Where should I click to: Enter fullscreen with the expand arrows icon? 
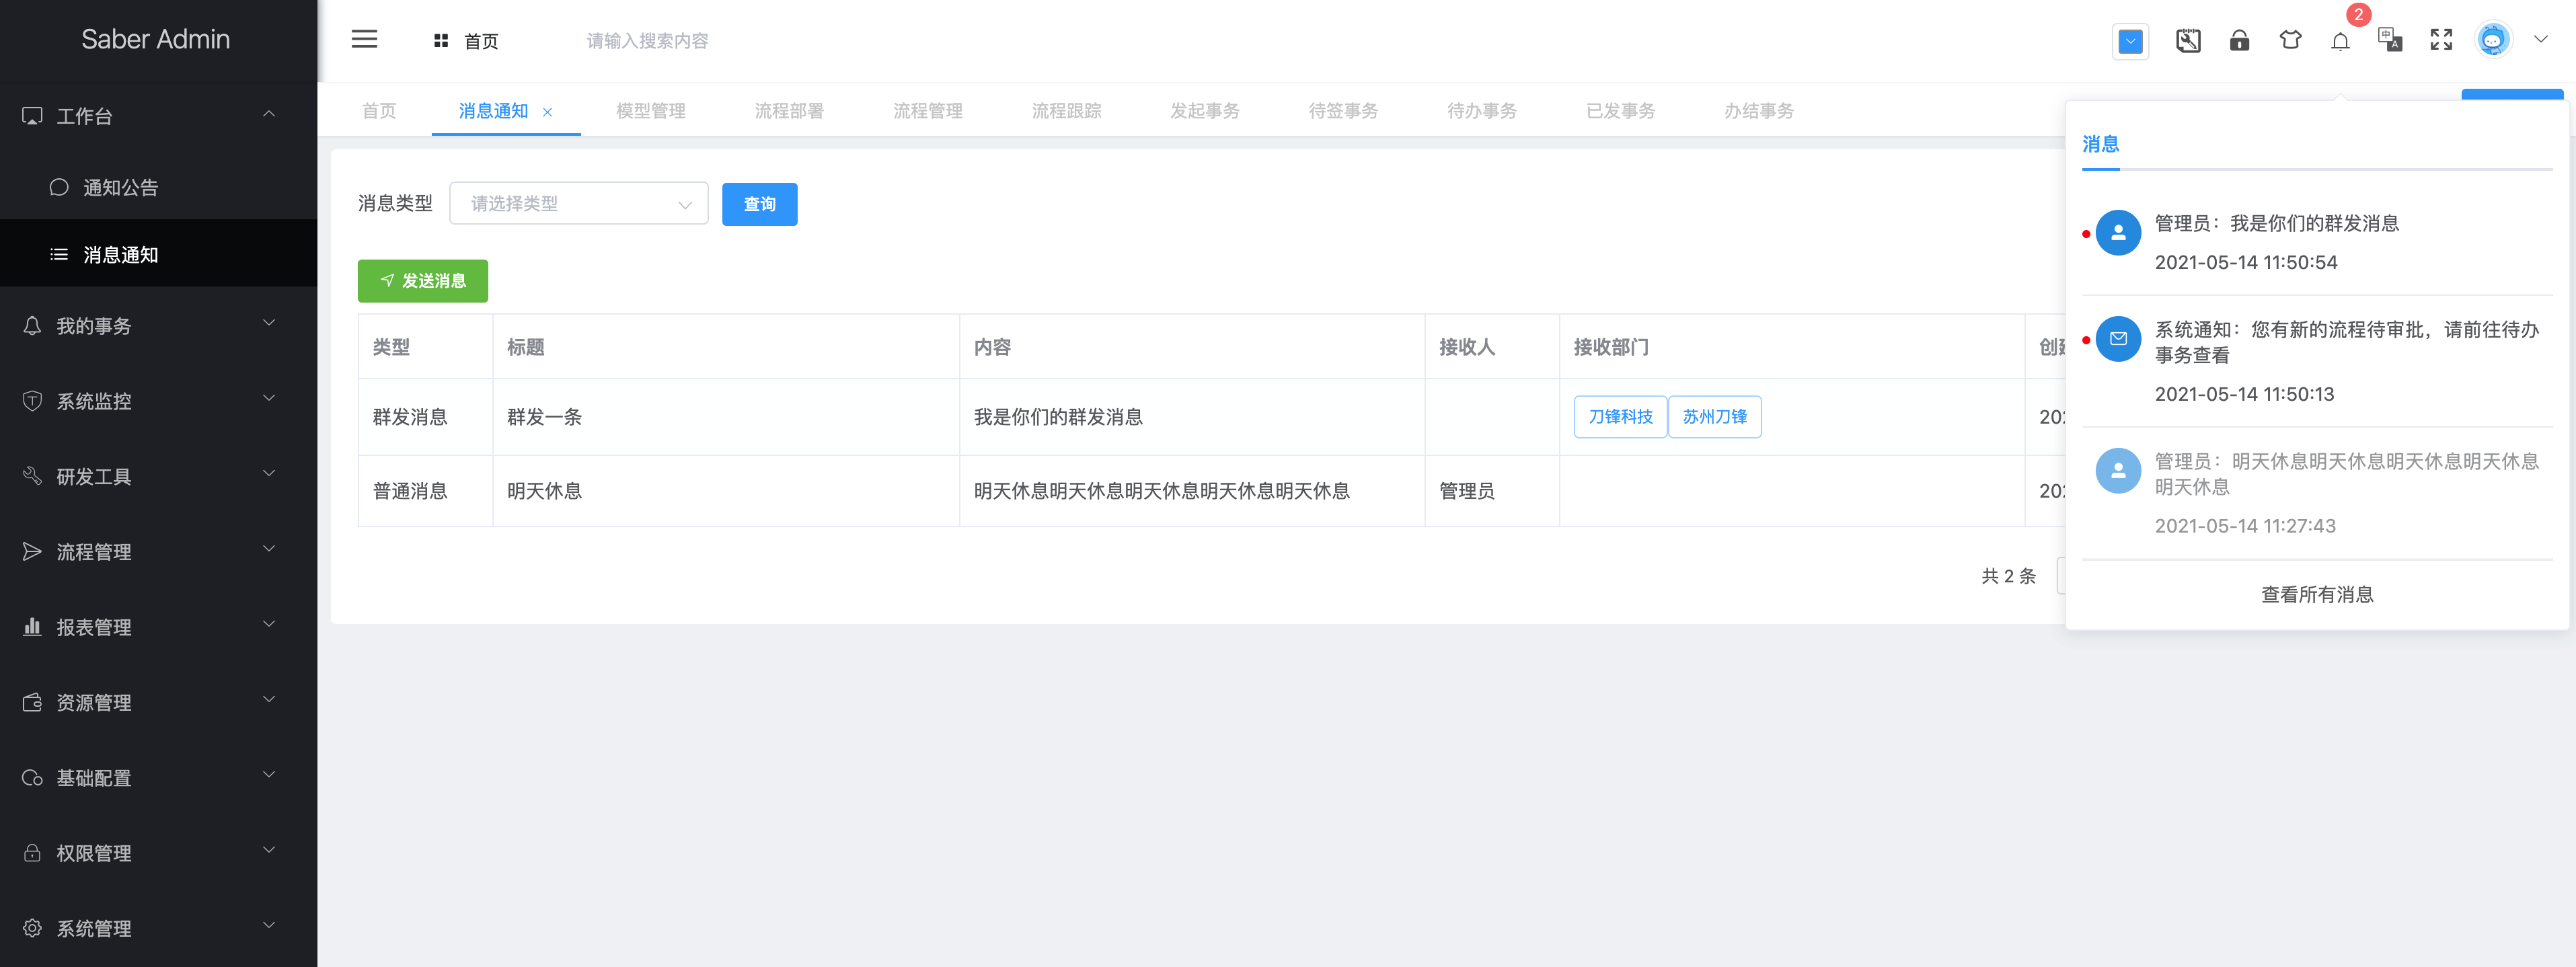tap(2441, 40)
